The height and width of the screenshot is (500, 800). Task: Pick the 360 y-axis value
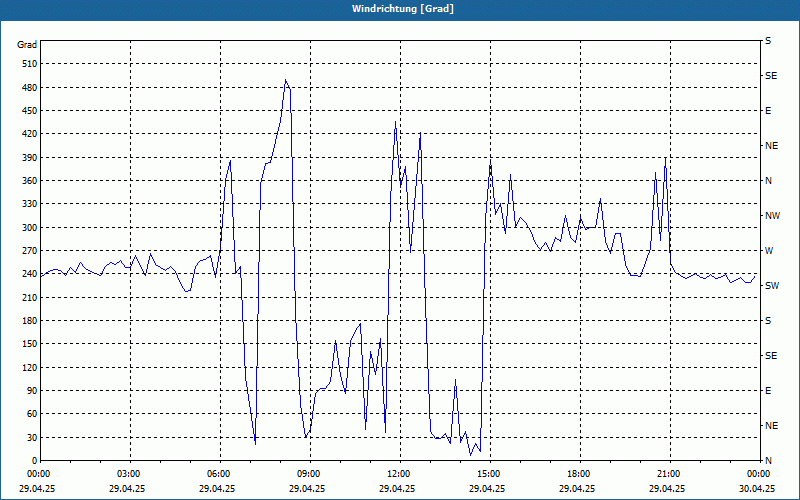(30, 181)
